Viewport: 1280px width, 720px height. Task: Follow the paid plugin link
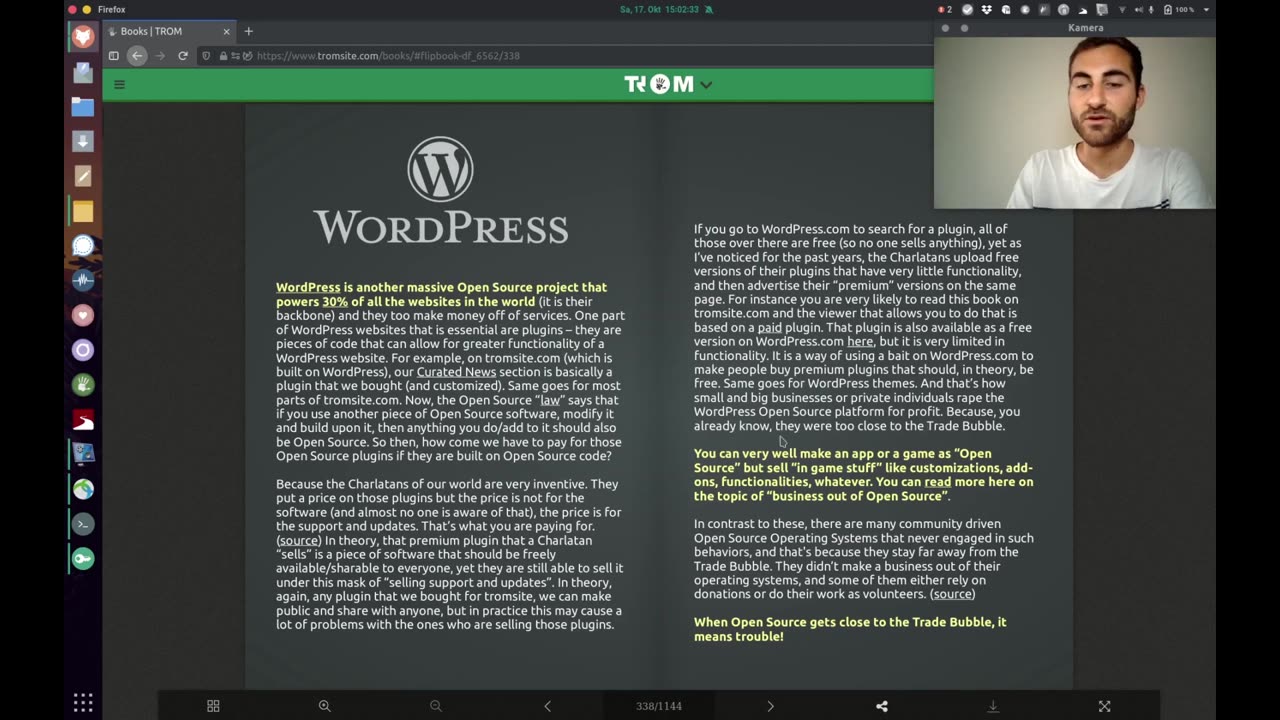[x=769, y=327]
